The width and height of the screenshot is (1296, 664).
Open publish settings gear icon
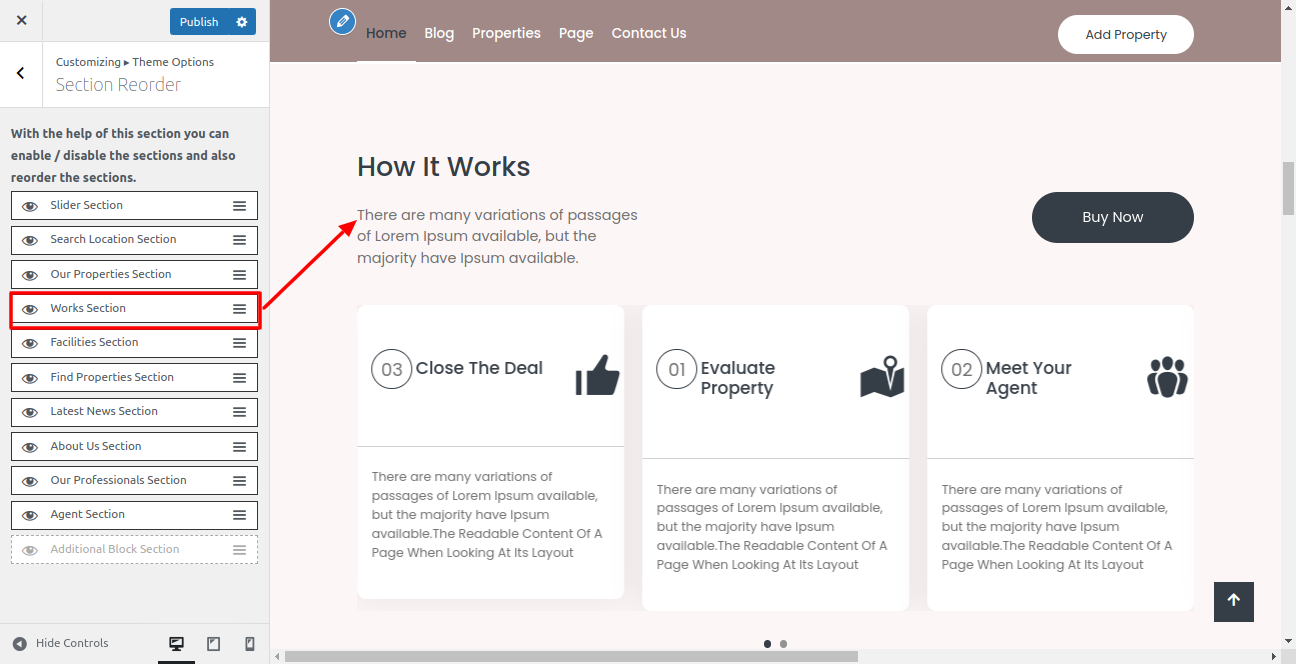(241, 22)
